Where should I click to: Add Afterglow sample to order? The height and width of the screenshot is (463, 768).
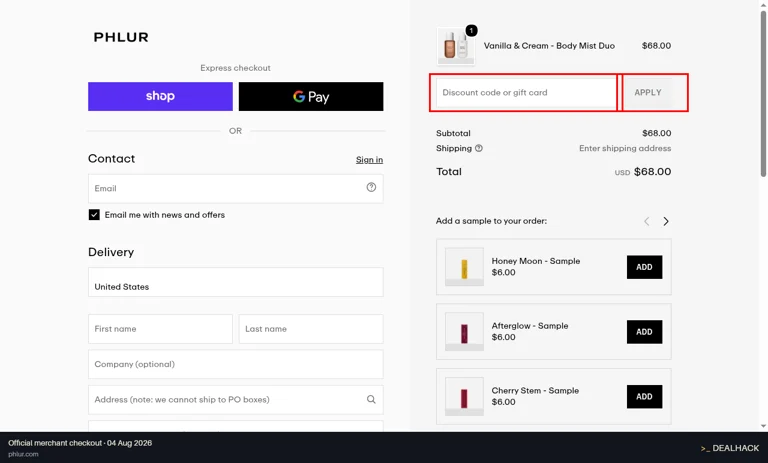645,332
